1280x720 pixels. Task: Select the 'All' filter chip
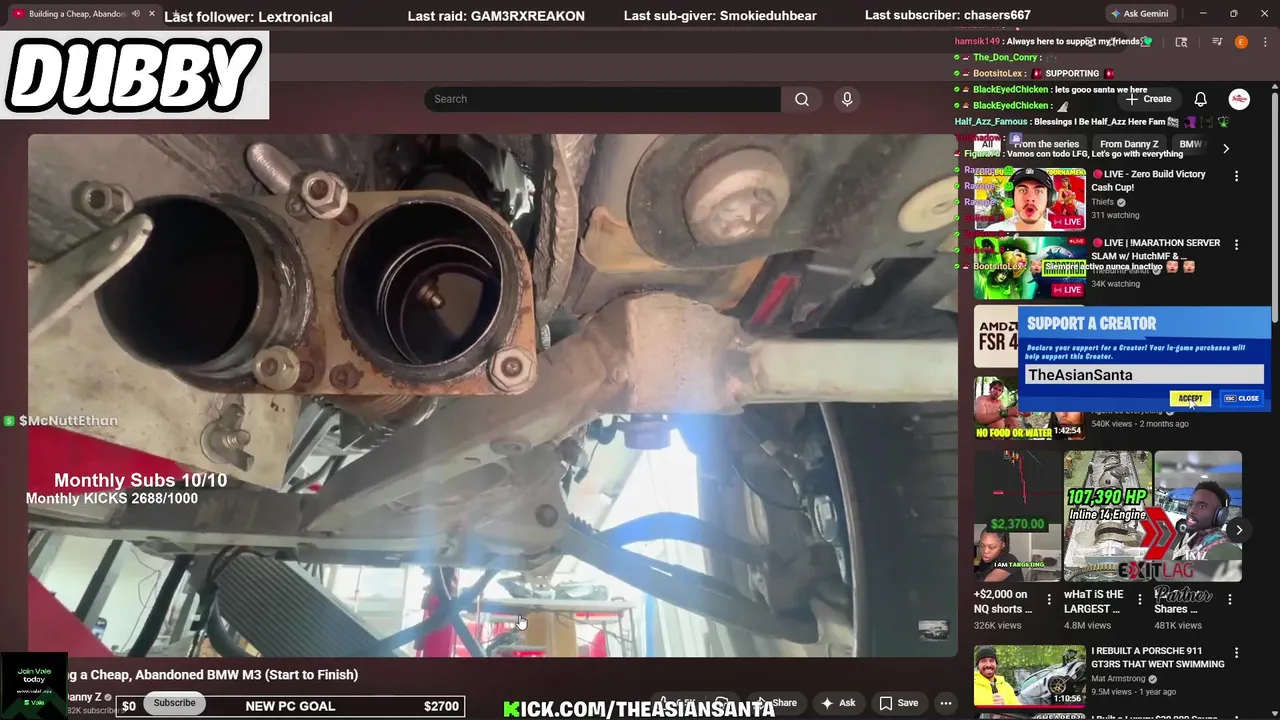point(987,144)
